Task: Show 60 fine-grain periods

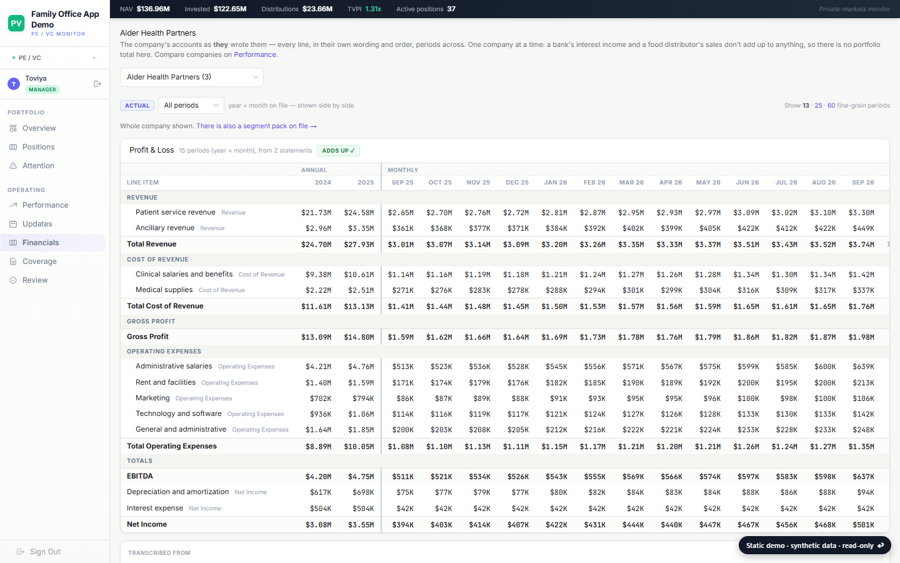Action: [831, 106]
